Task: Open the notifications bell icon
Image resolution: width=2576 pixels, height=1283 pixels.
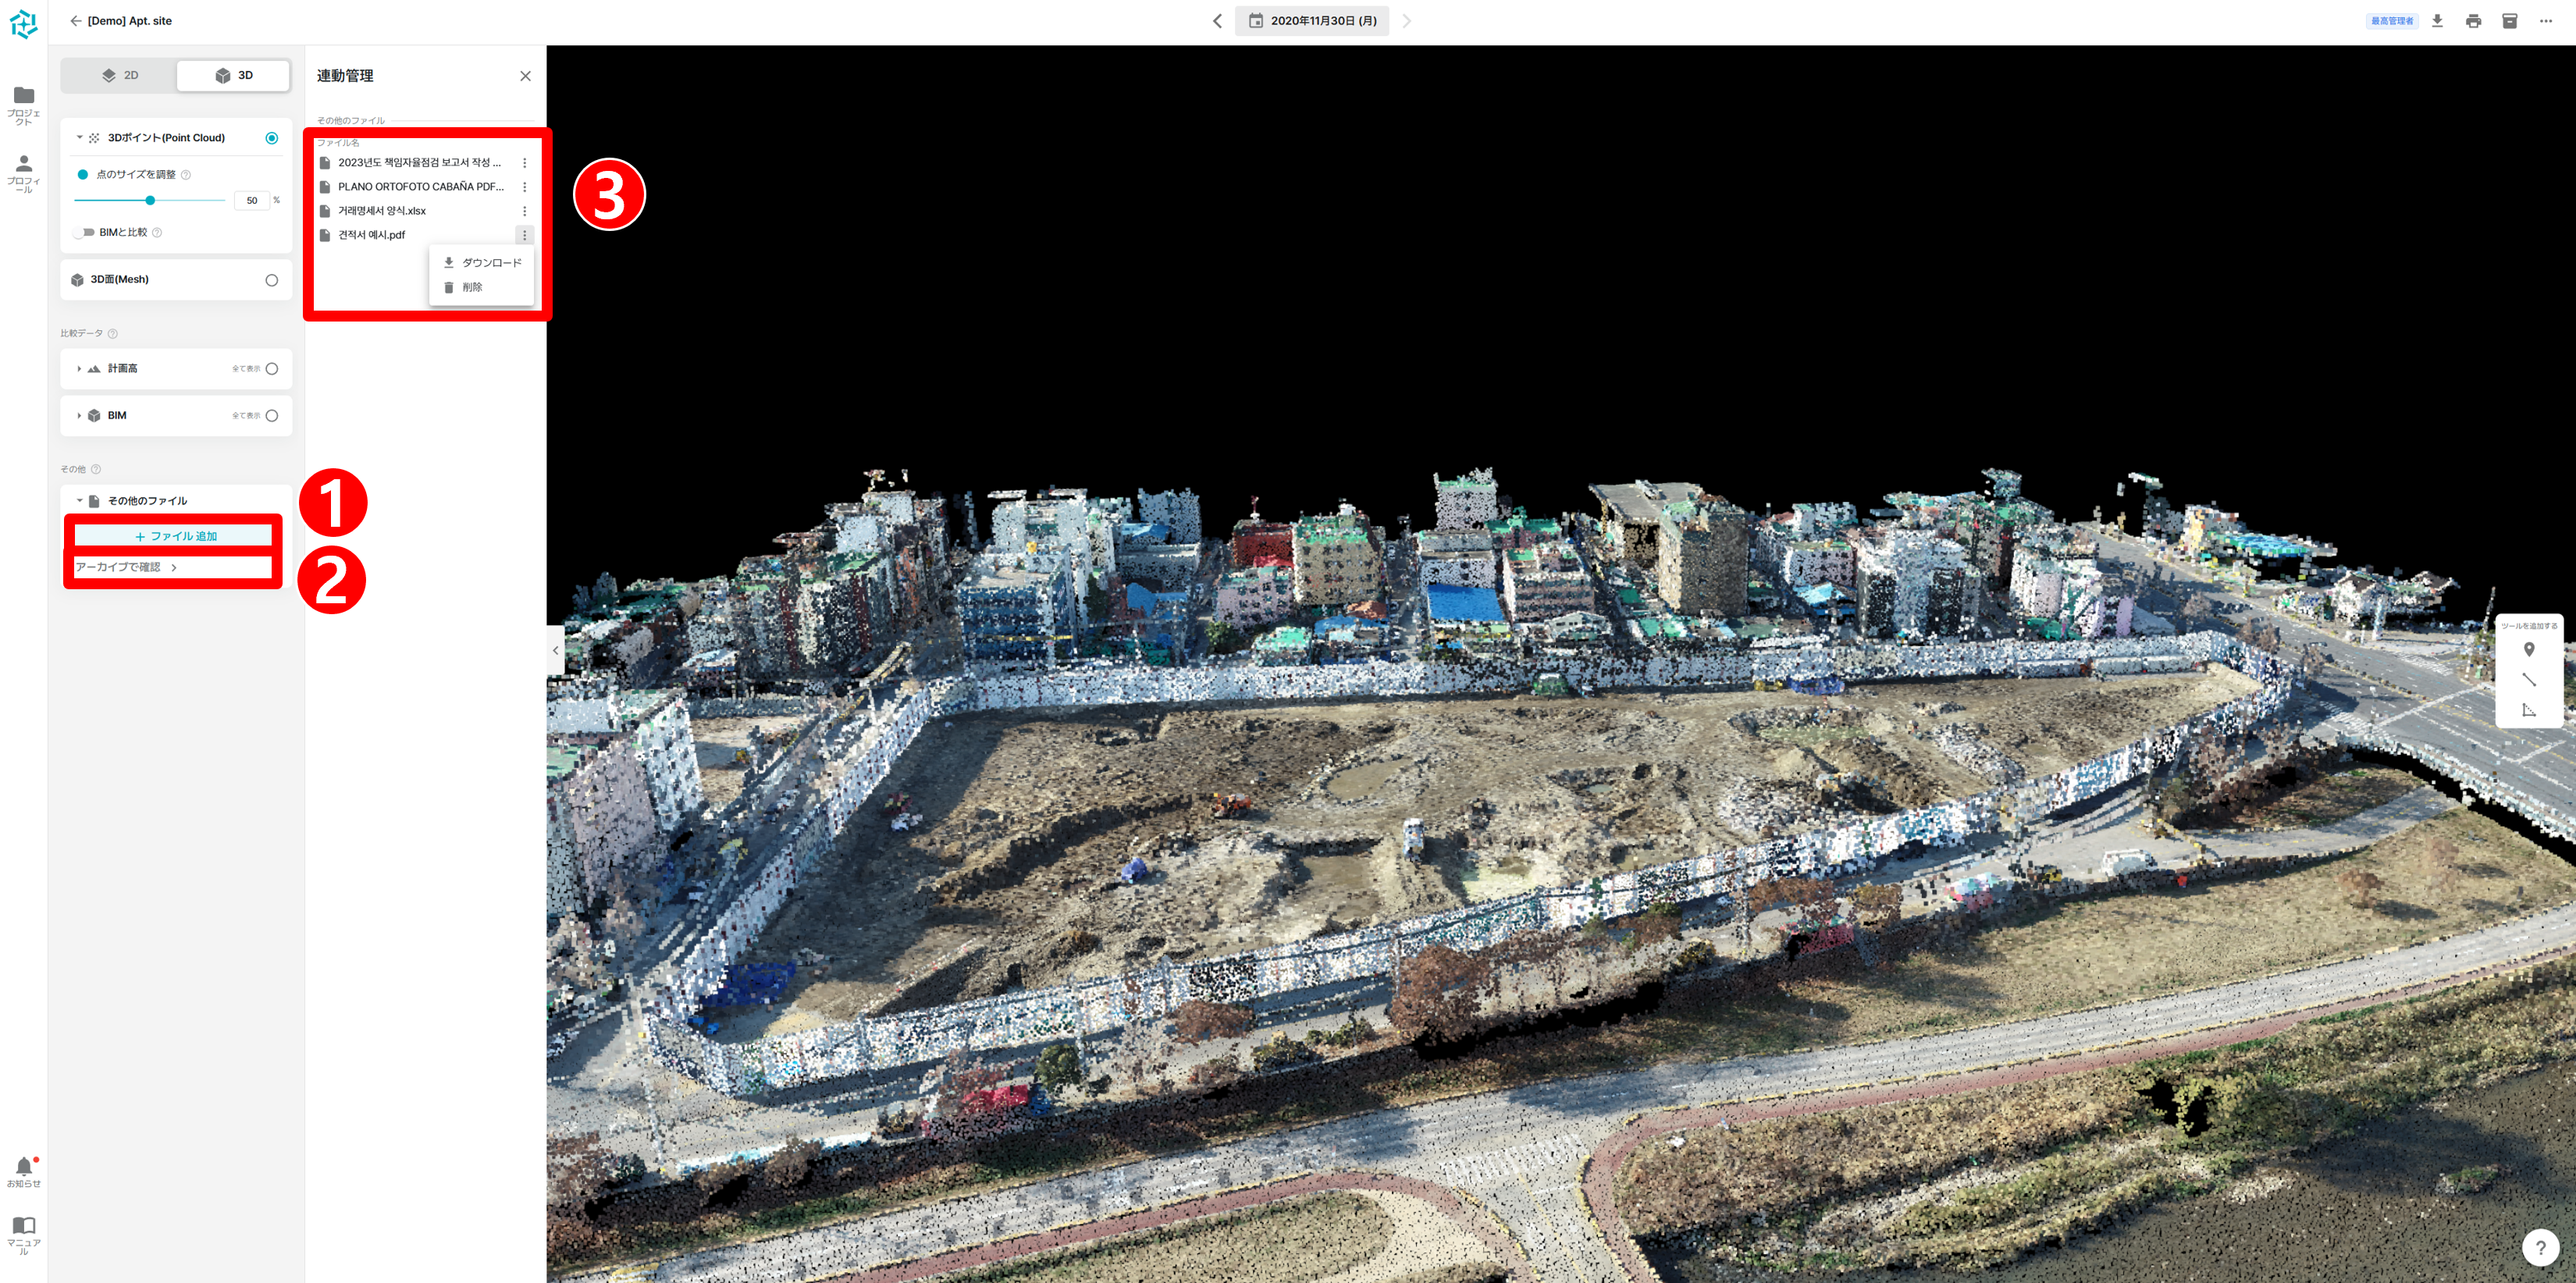Action: point(24,1167)
